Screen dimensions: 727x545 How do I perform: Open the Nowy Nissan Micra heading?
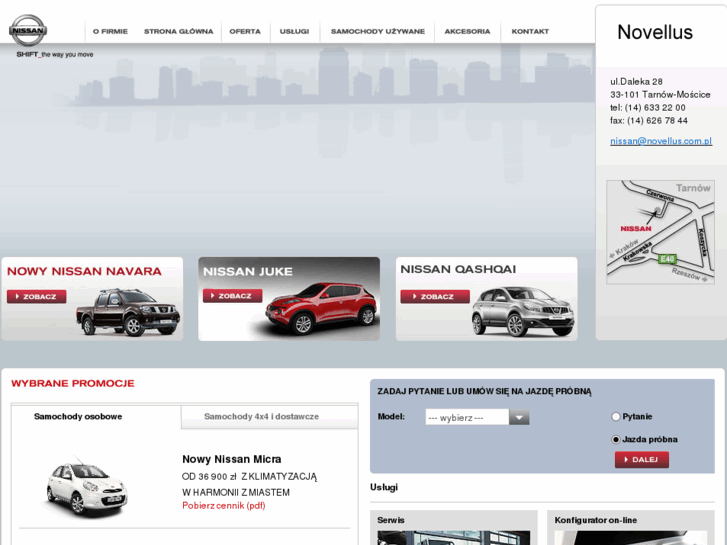point(231,459)
